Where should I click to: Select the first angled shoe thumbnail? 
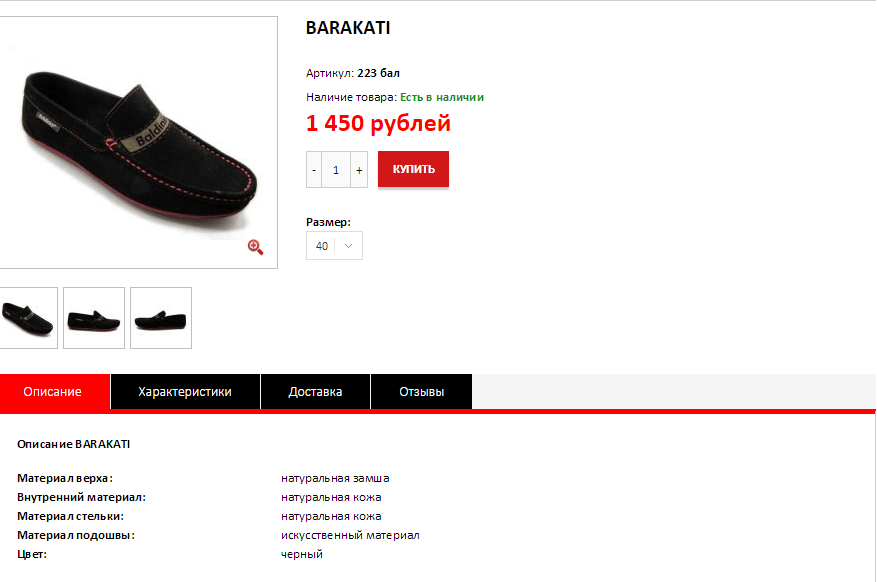tap(27, 318)
